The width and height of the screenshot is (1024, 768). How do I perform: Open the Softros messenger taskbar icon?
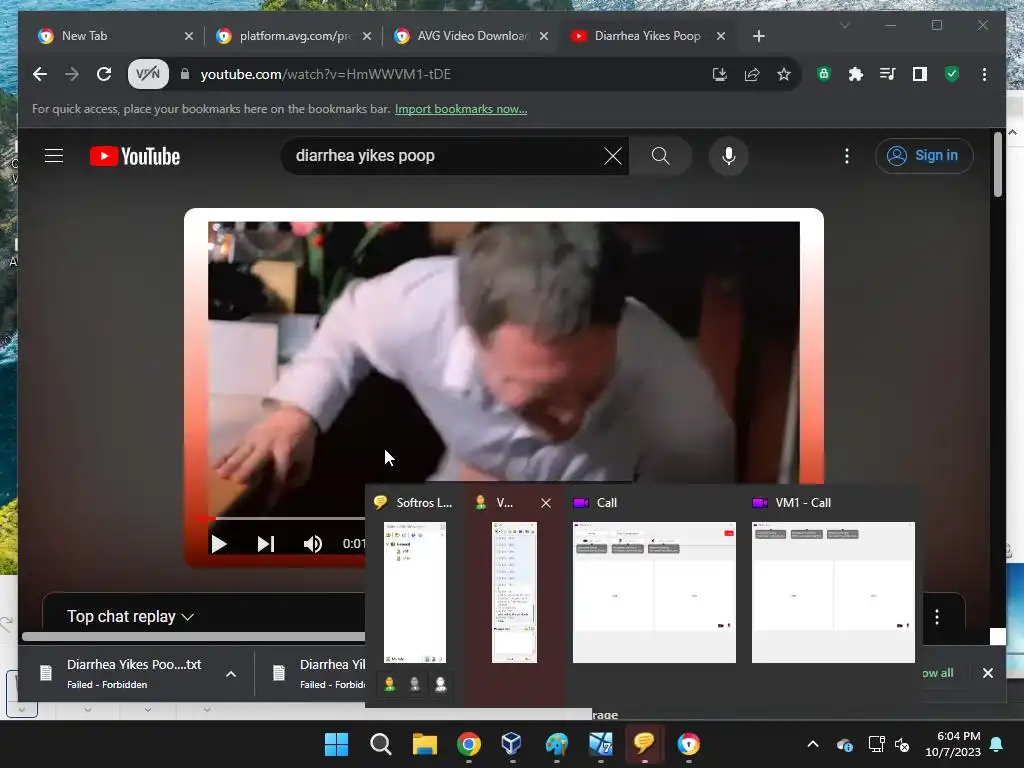pyautogui.click(x=644, y=743)
